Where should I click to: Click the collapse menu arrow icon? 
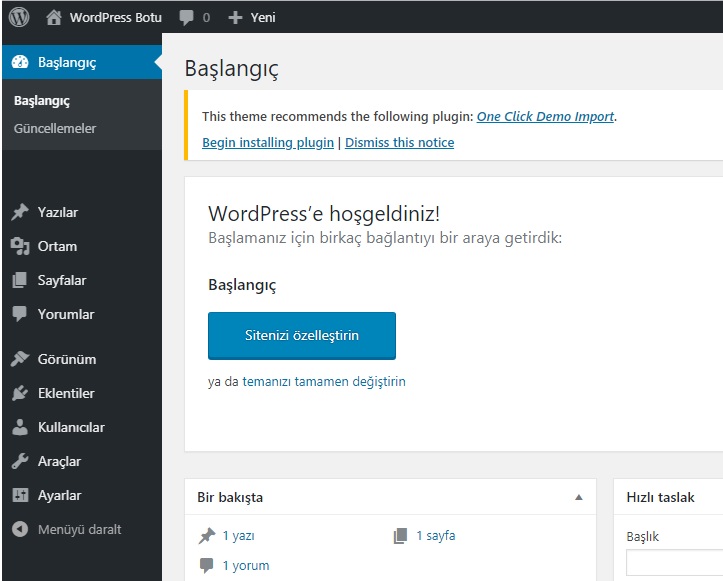click(20, 529)
